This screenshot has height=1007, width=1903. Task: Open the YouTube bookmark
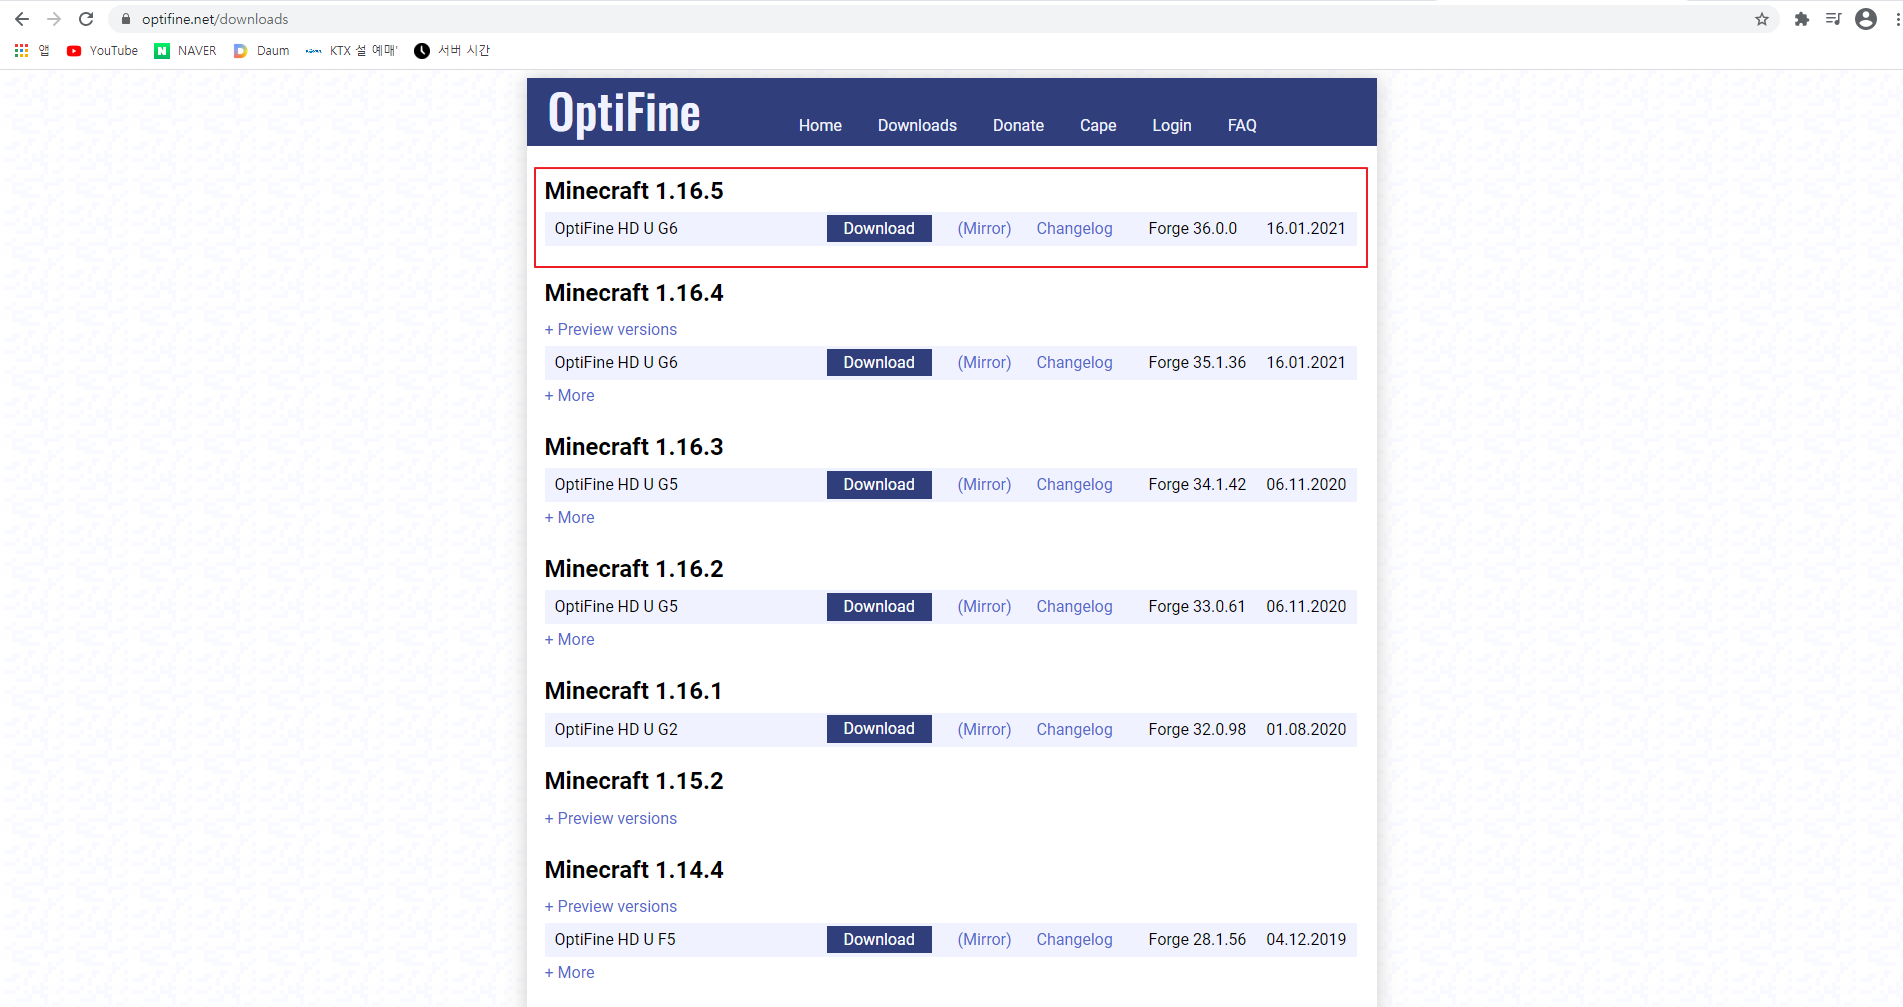click(x=102, y=50)
